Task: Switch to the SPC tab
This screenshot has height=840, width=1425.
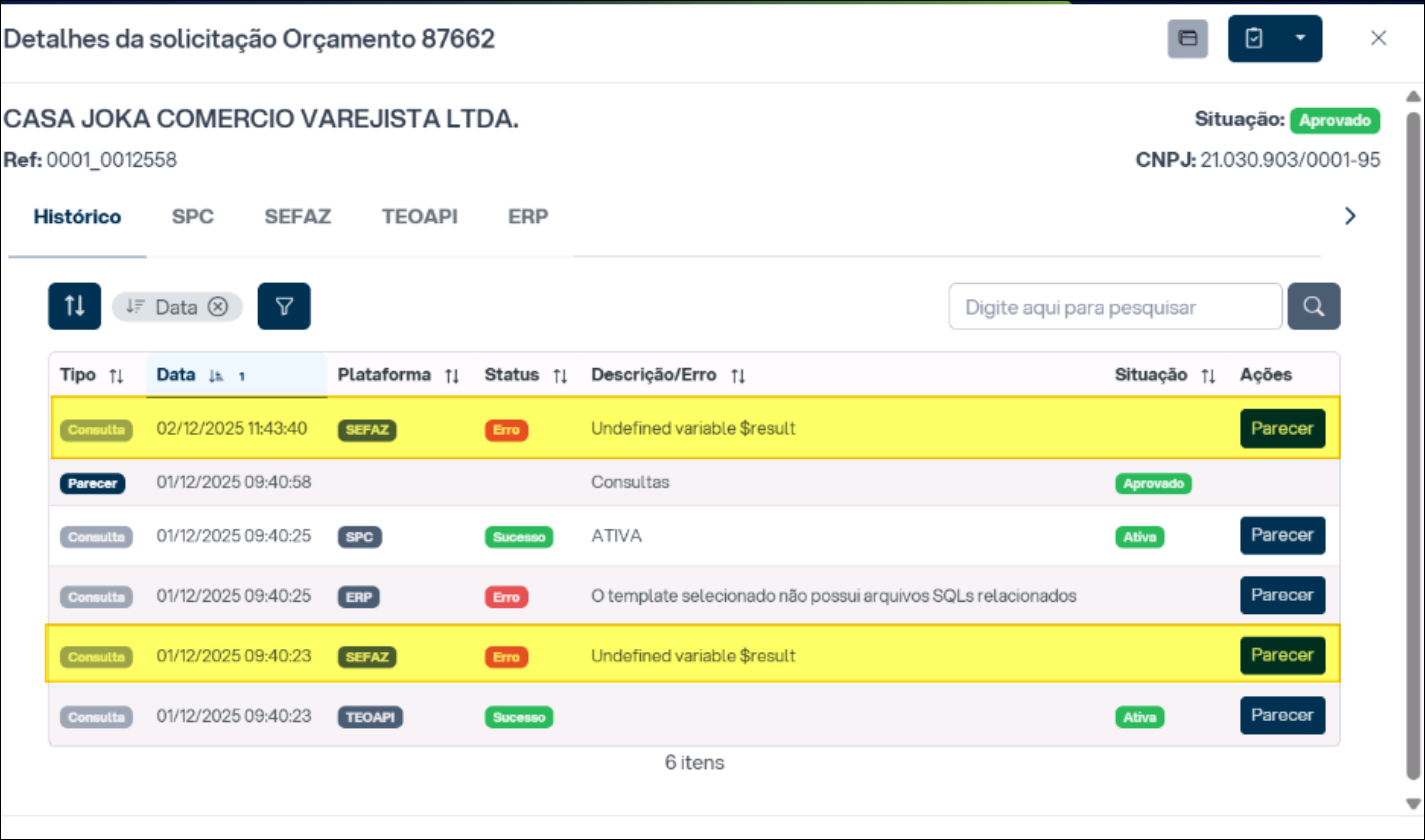Action: tap(192, 217)
